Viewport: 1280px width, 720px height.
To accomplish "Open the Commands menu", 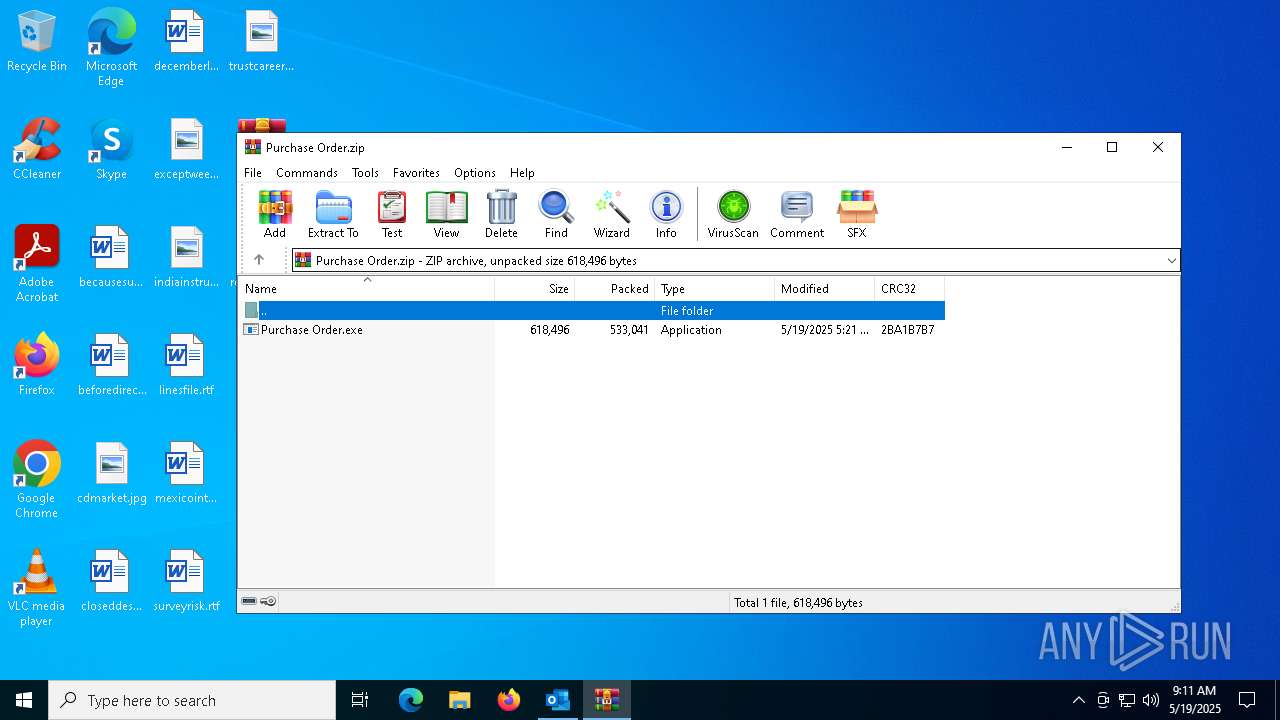I will click(x=307, y=173).
